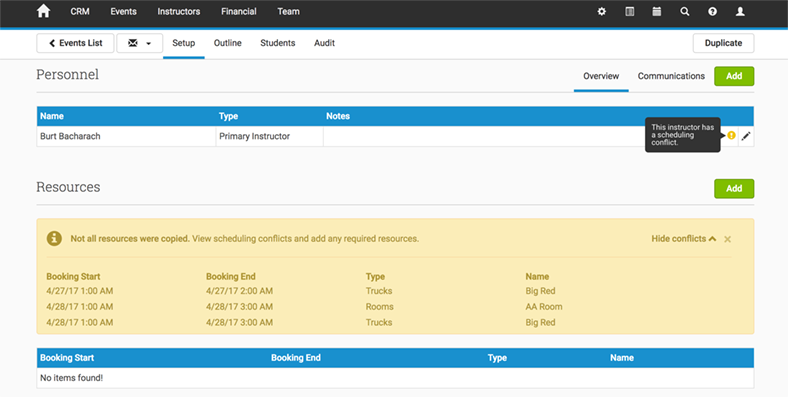Open the Team menu
The image size is (788, 397).
click(x=288, y=11)
